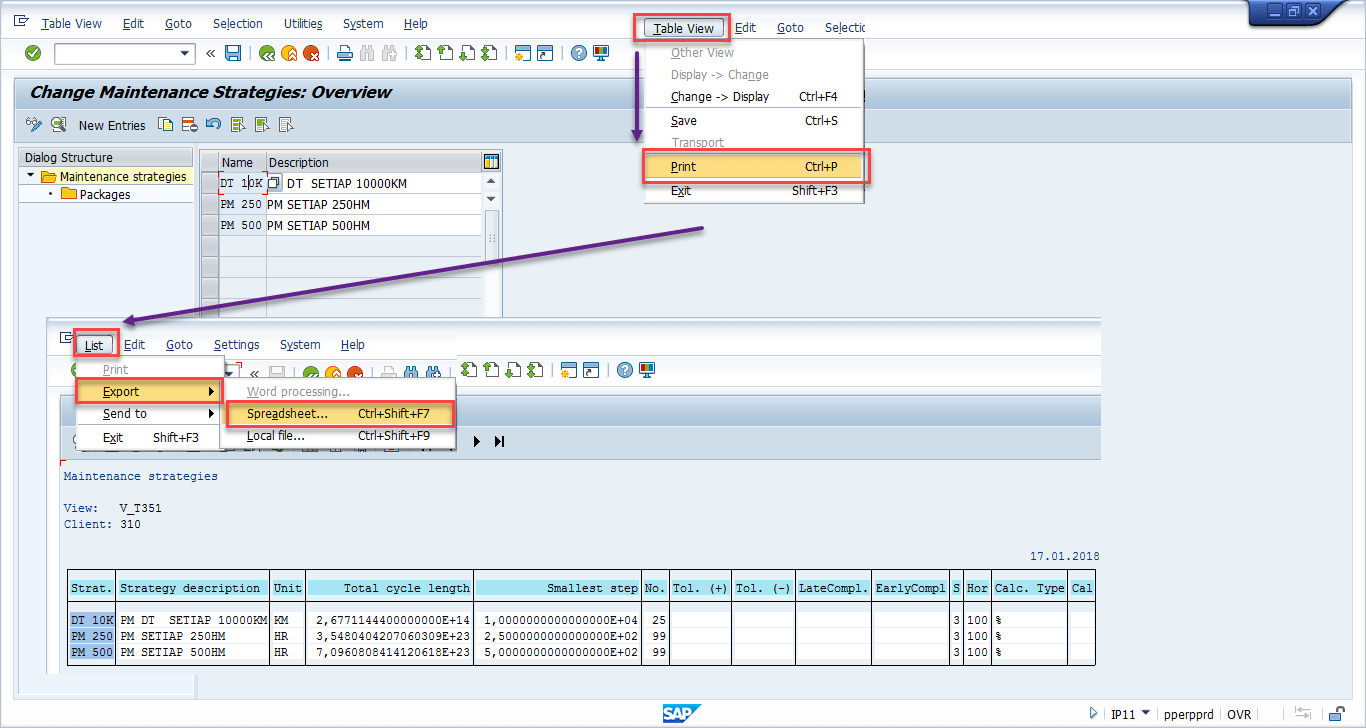
Task: Click the Delete entry icon in application toolbar
Action: coord(189,125)
